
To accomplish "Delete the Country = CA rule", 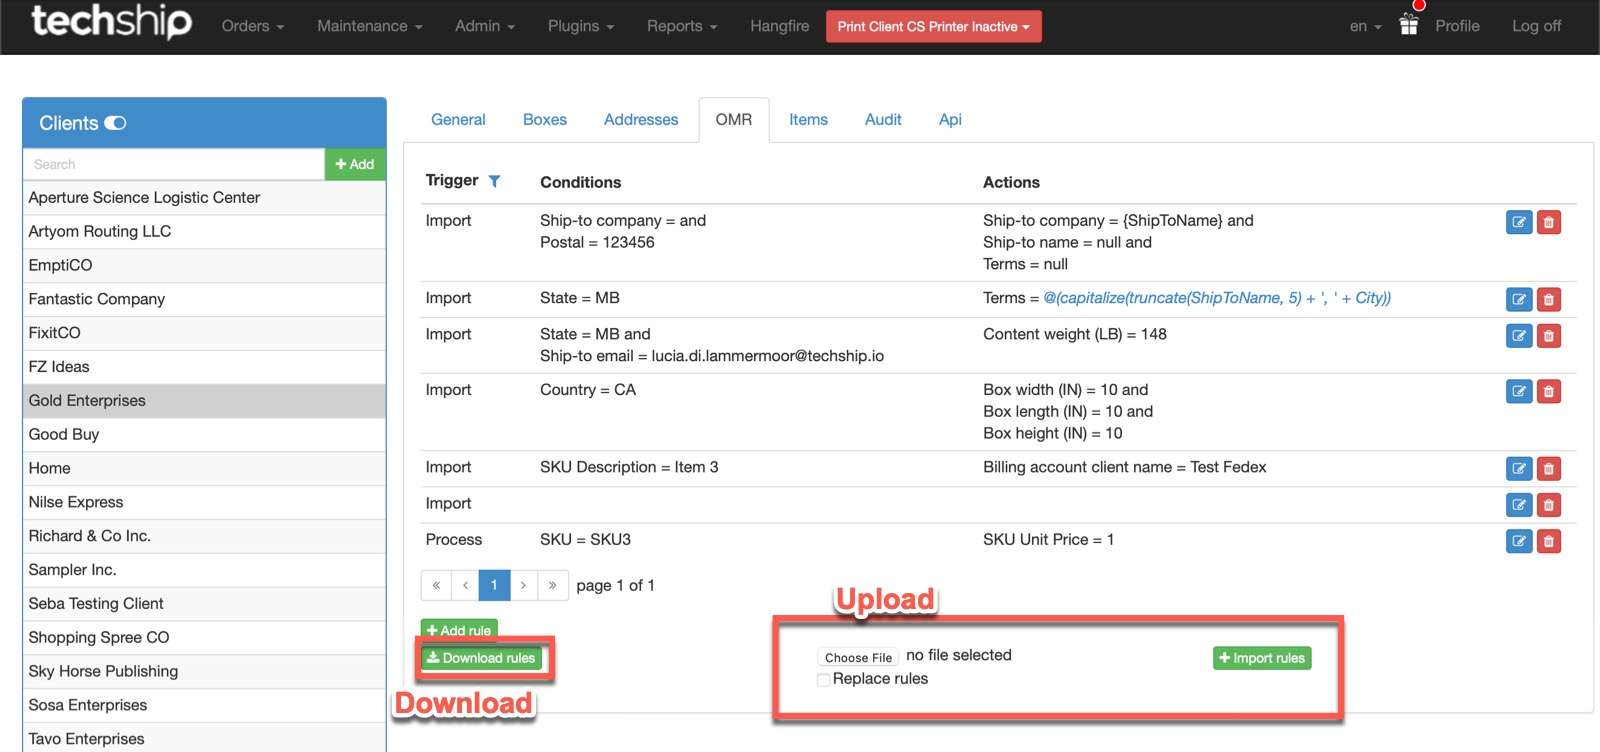I will [1548, 391].
